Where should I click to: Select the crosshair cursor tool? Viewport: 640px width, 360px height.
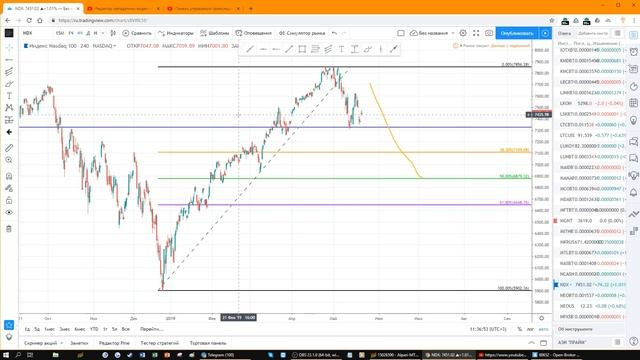click(x=9, y=48)
